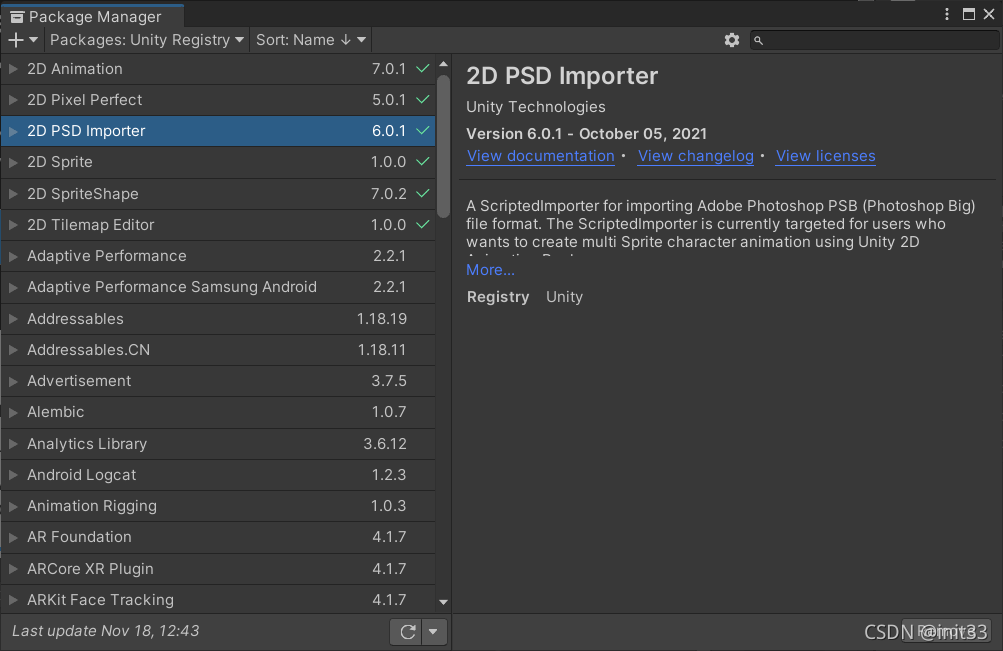Select the Animation Rigging package
Image resolution: width=1003 pixels, height=651 pixels.
click(217, 506)
